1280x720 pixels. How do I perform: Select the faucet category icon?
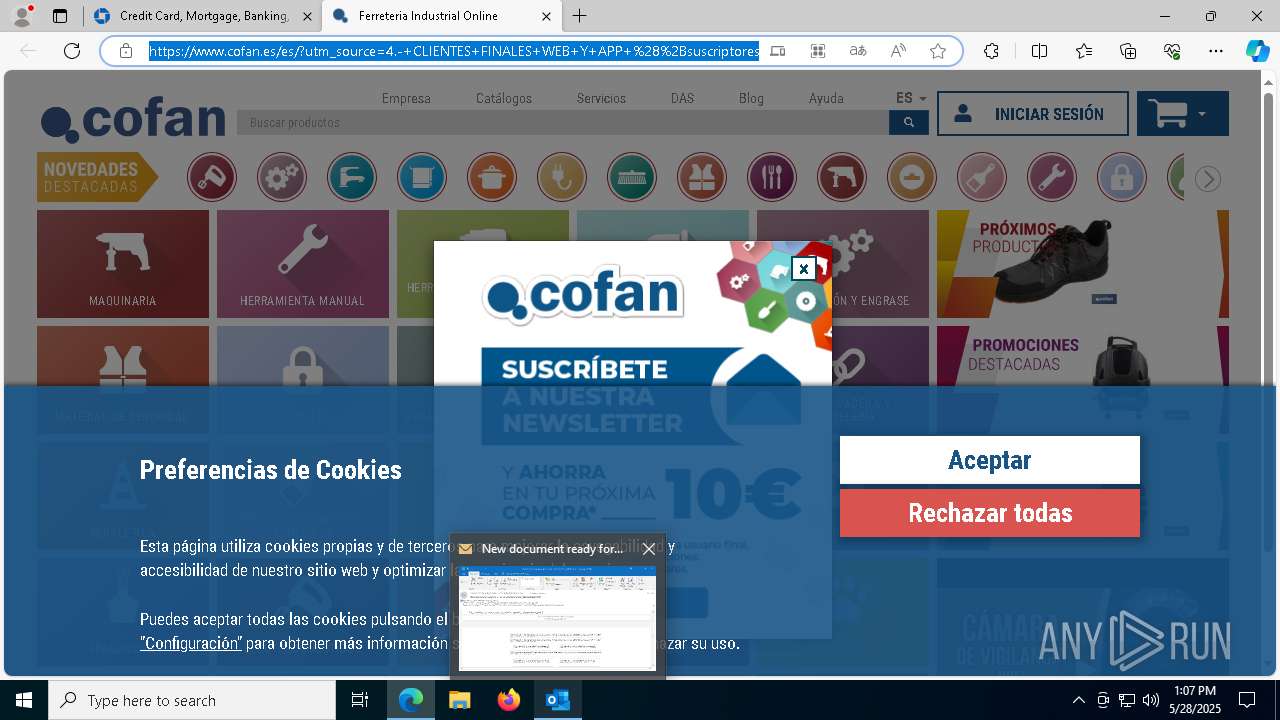tap(352, 178)
